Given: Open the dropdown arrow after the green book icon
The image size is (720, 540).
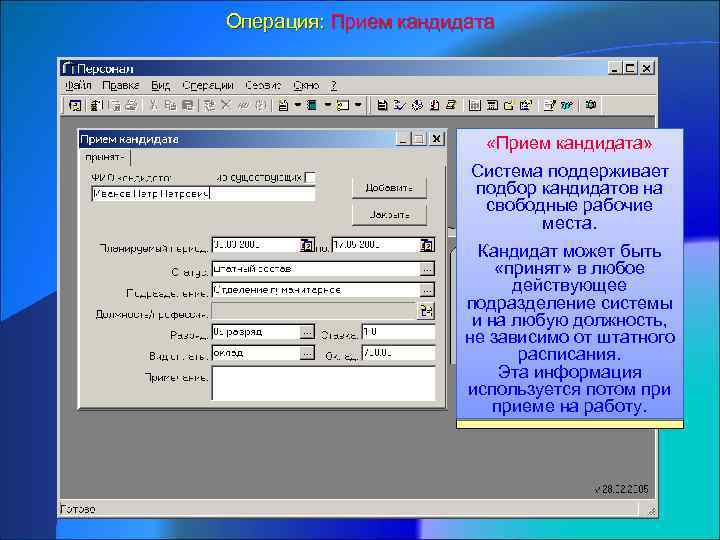Looking at the screenshot, I should point(327,105).
